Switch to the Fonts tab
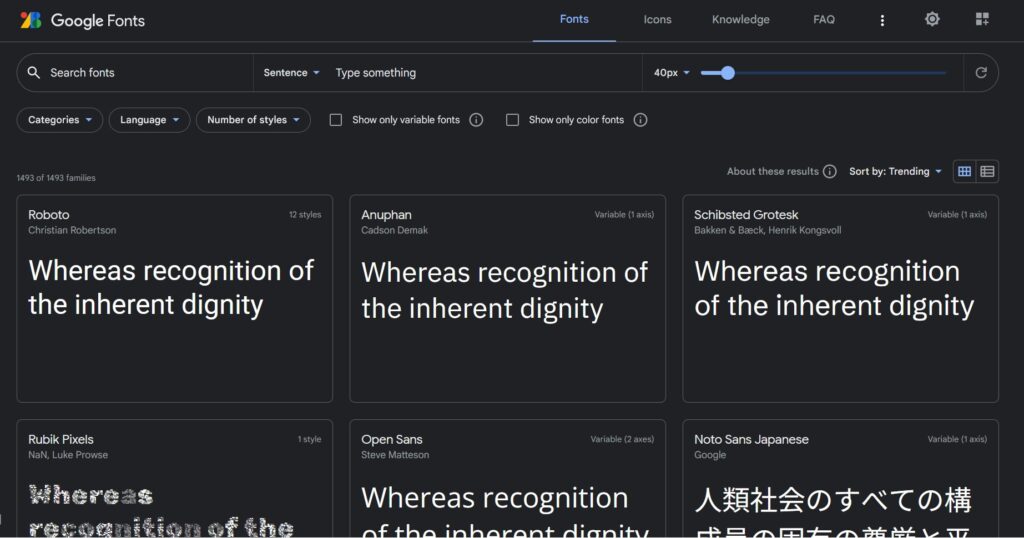The image size is (1024, 538). coord(574,20)
